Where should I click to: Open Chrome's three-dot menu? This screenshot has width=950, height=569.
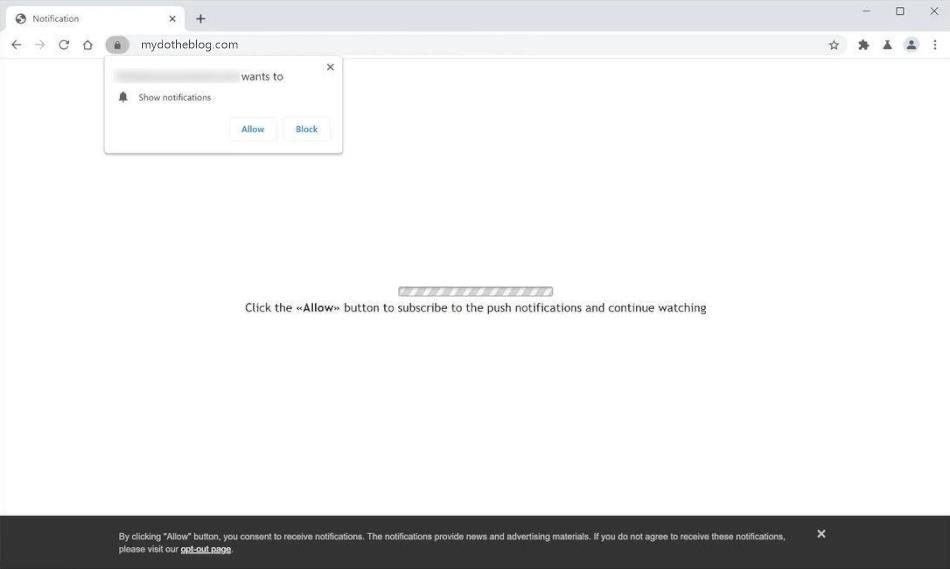pyautogui.click(x=935, y=45)
